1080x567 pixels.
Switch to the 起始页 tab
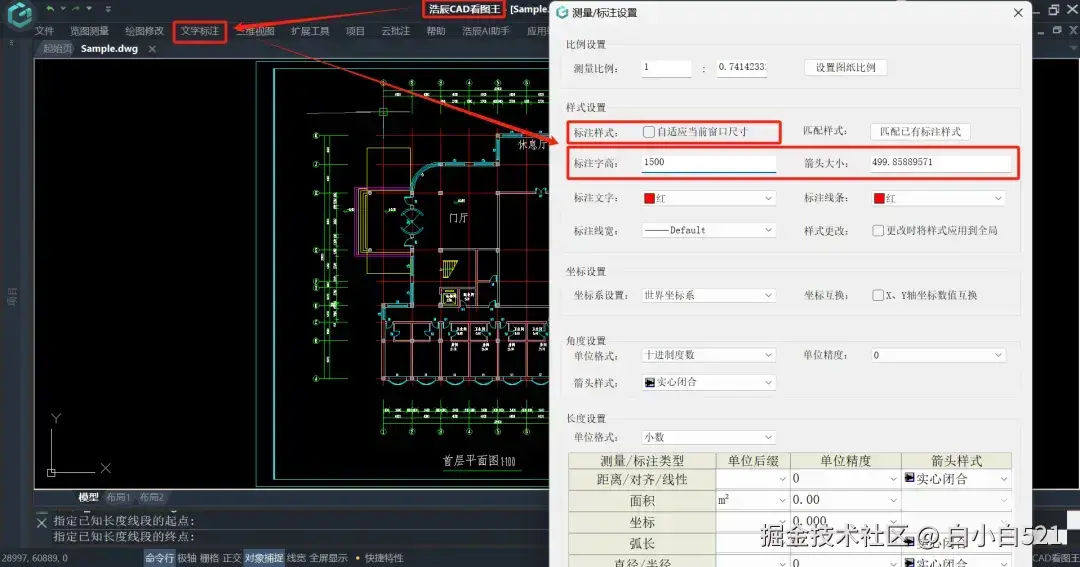[56, 49]
